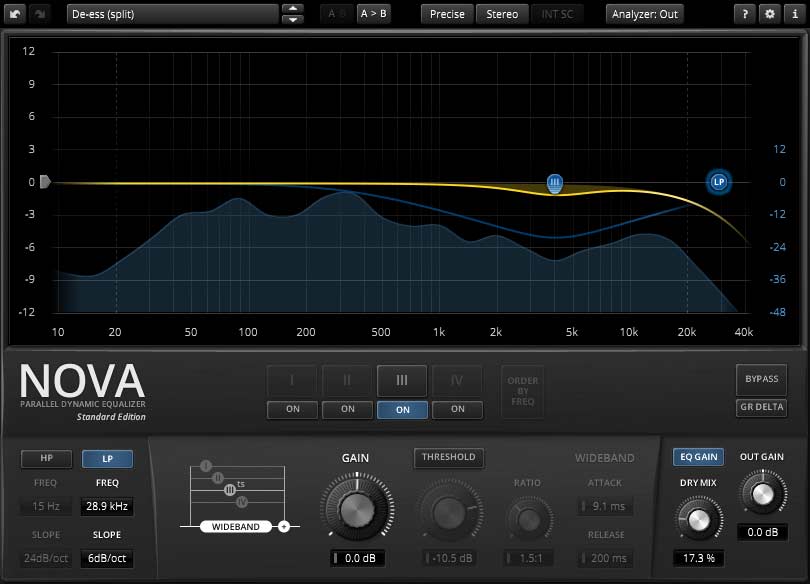The height and width of the screenshot is (584, 810).
Task: Switch to the A/B state button
Action: click(x=336, y=14)
